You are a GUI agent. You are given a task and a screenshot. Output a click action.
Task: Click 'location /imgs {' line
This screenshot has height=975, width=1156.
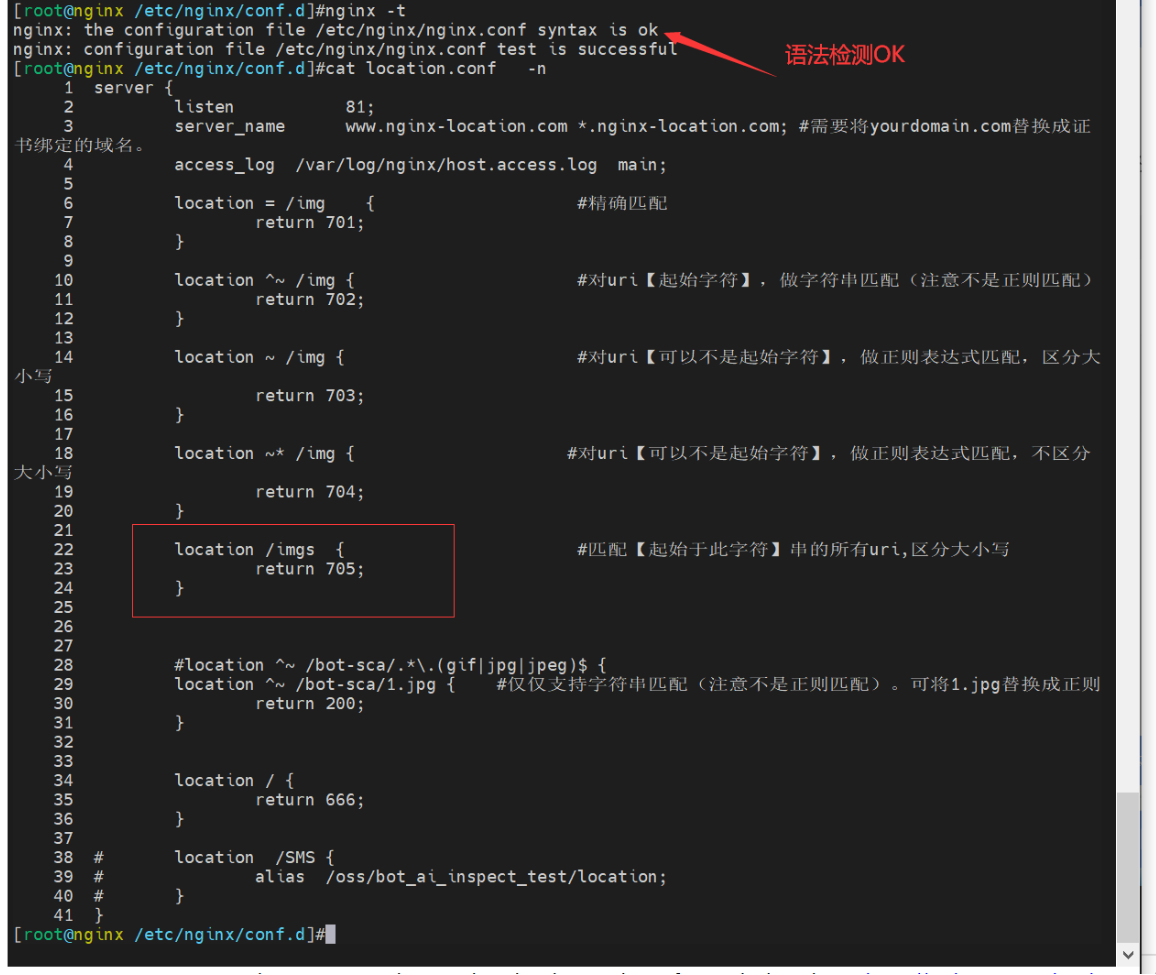tap(260, 549)
